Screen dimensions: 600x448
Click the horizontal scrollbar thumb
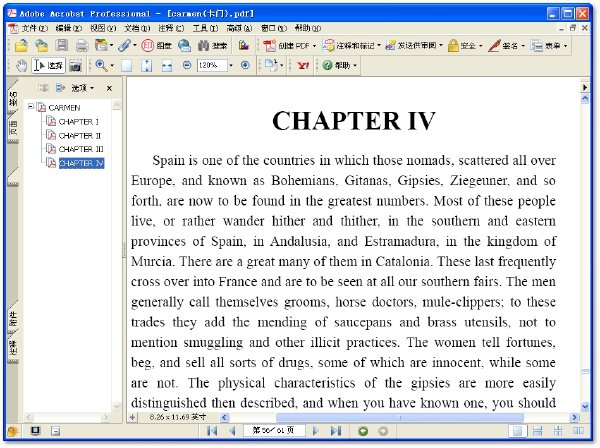(x=399, y=417)
